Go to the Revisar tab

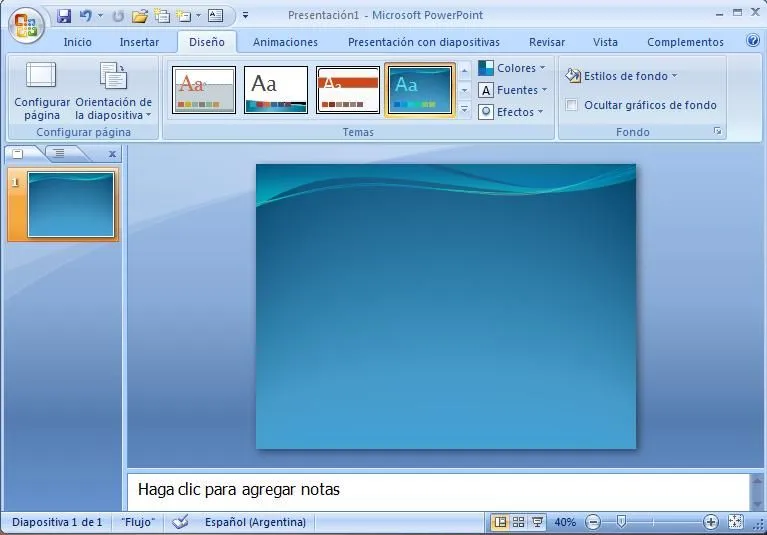coord(547,42)
